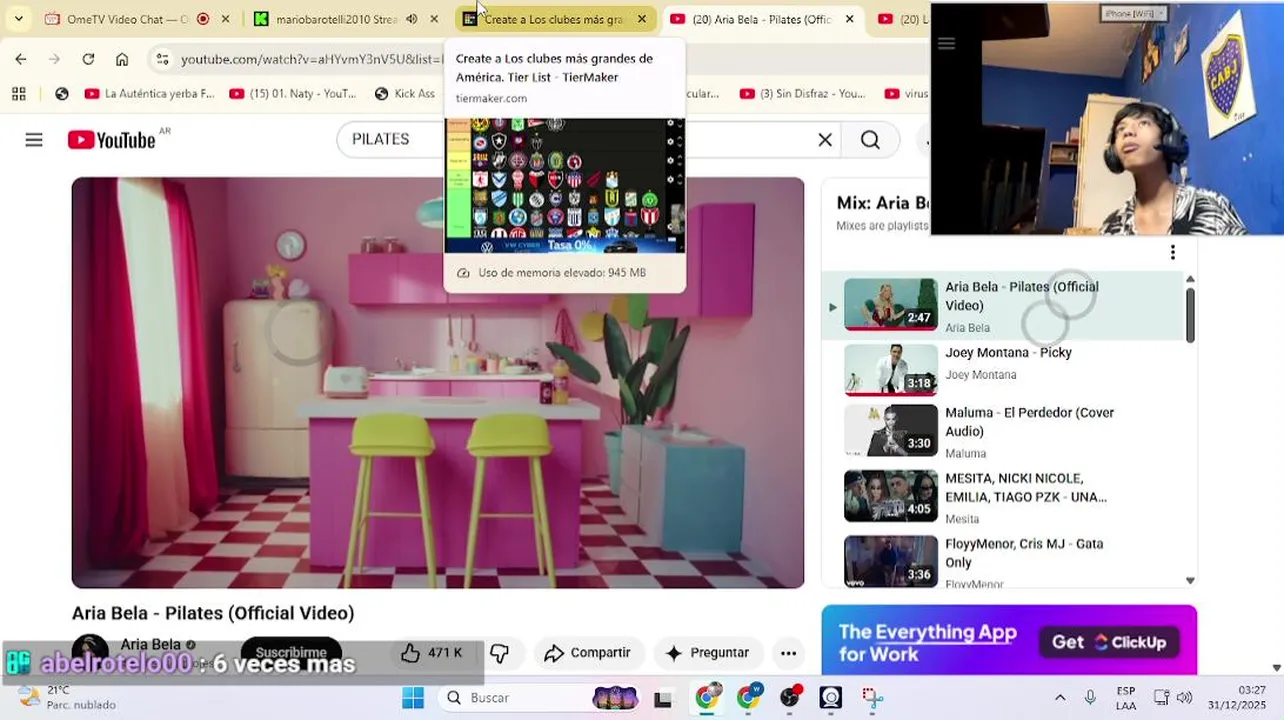Open the YouTube guide hamburger menu
Screen dimensions: 1284x720
click(x=34, y=140)
